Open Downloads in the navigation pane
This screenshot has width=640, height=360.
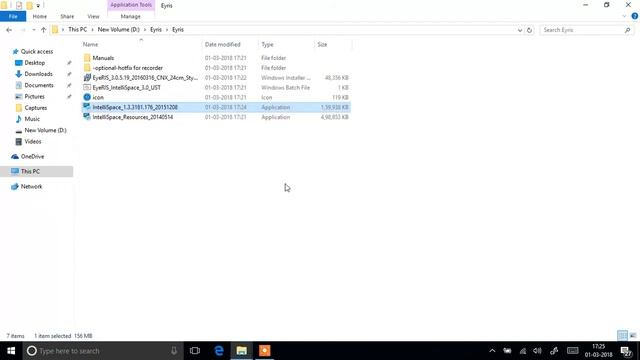tap(38, 74)
